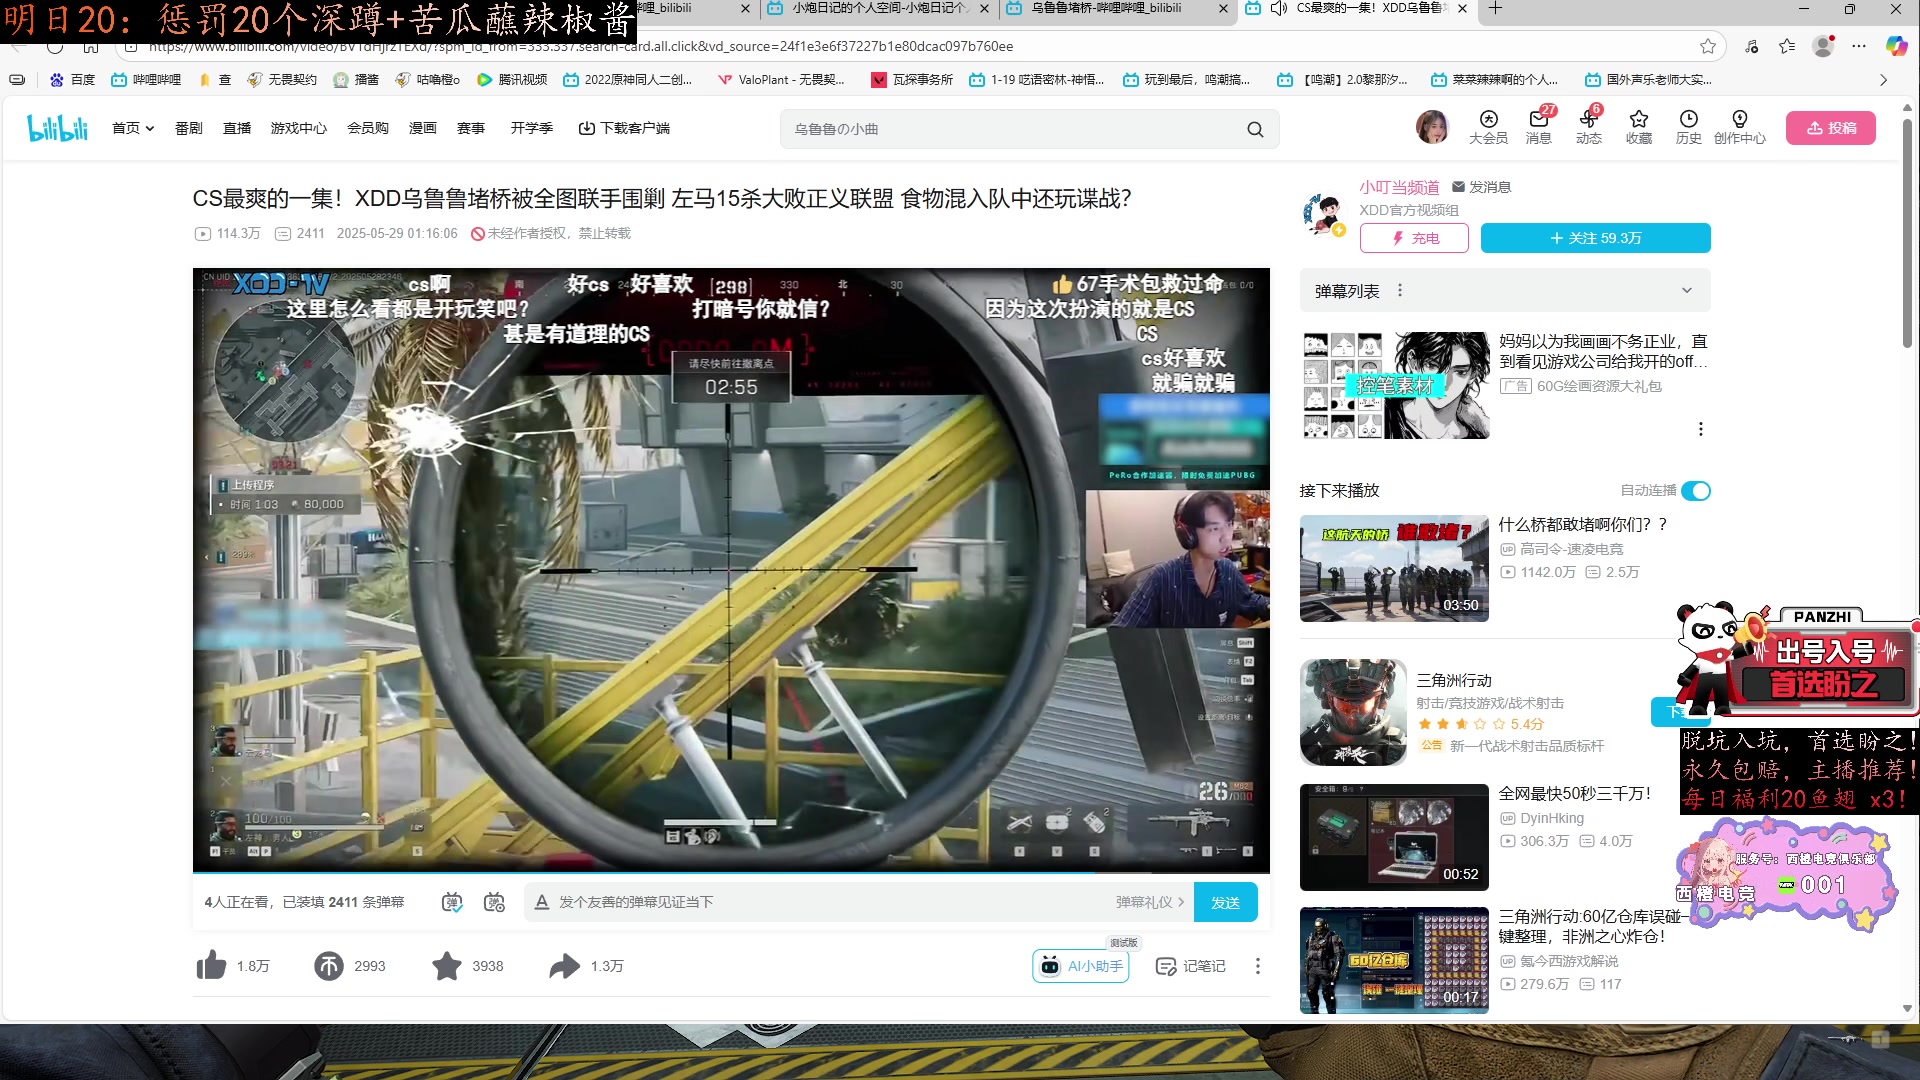The height and width of the screenshot is (1080, 1920).
Task: Click browser favorite star in address bar
Action: [1708, 46]
